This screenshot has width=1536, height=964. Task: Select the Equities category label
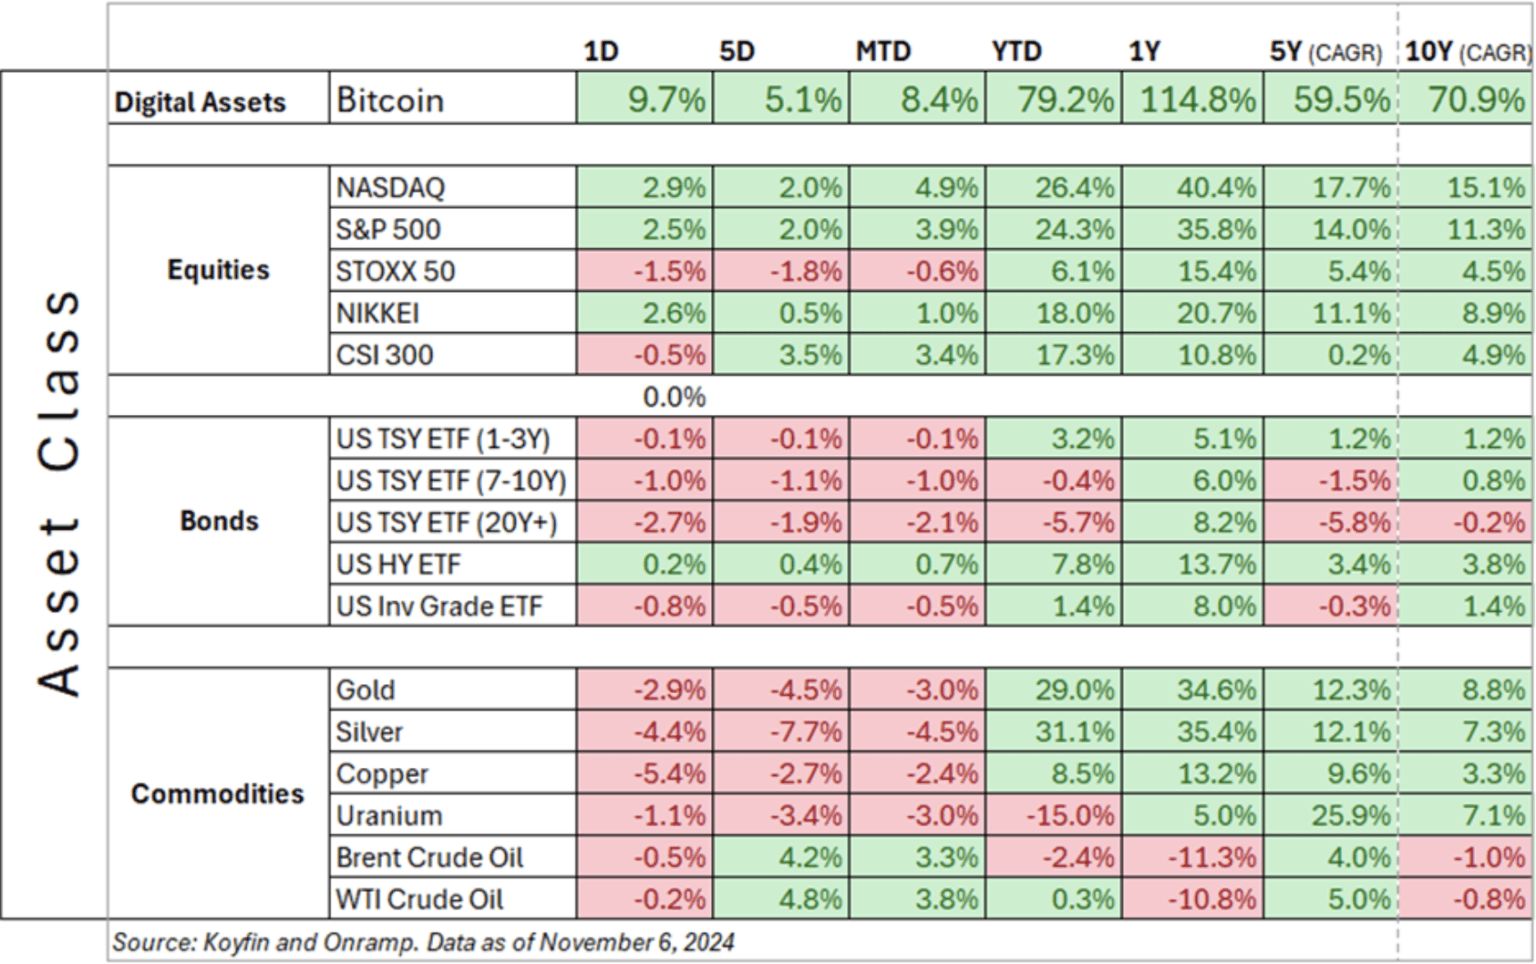[218, 270]
